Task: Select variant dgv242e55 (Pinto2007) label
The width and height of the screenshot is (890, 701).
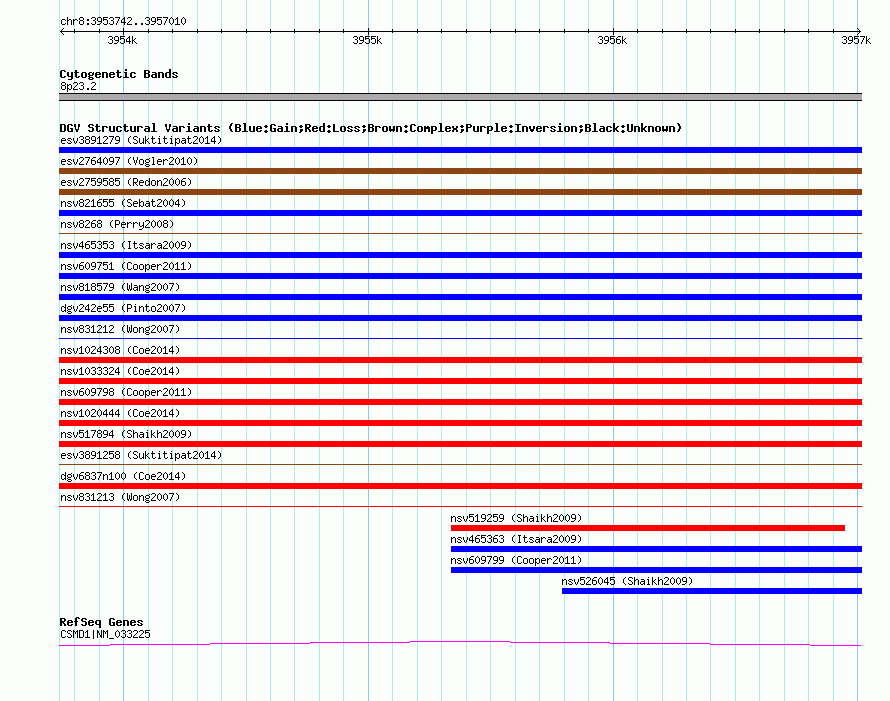Action: click(x=123, y=308)
